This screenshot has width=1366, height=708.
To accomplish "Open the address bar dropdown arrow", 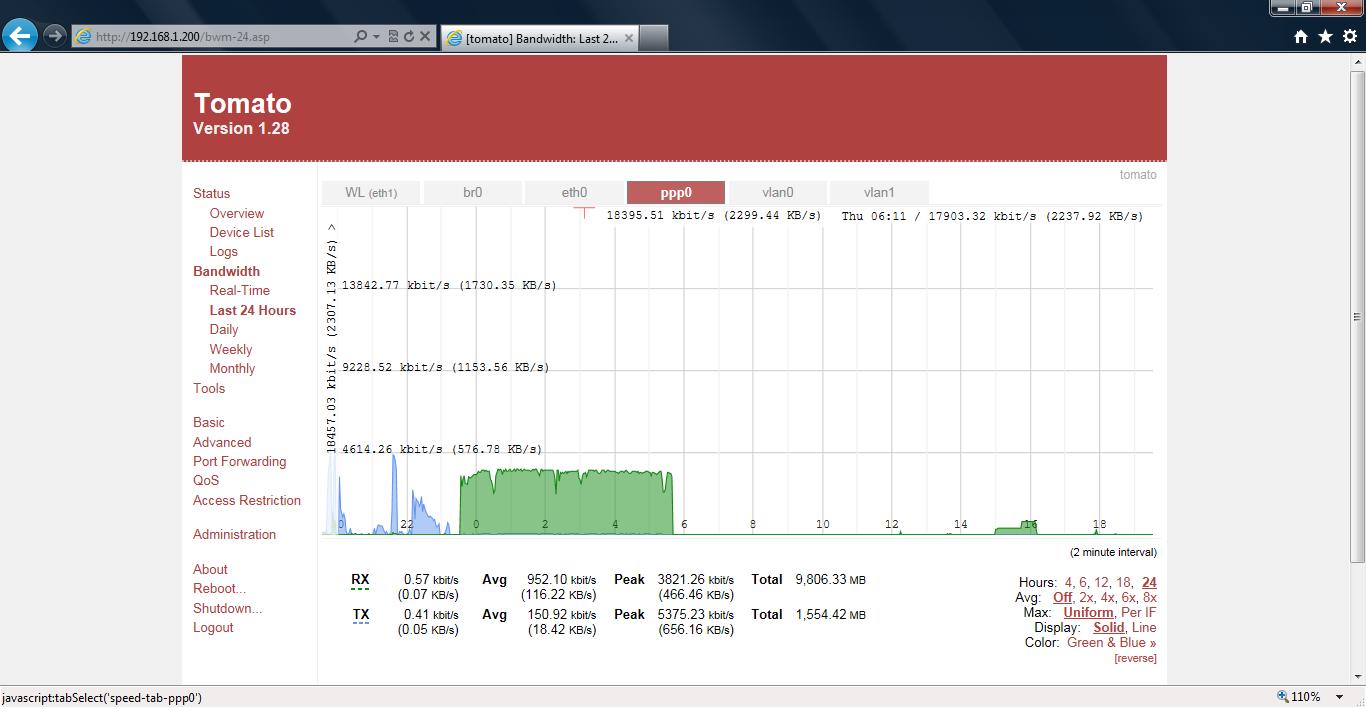I will coord(376,37).
